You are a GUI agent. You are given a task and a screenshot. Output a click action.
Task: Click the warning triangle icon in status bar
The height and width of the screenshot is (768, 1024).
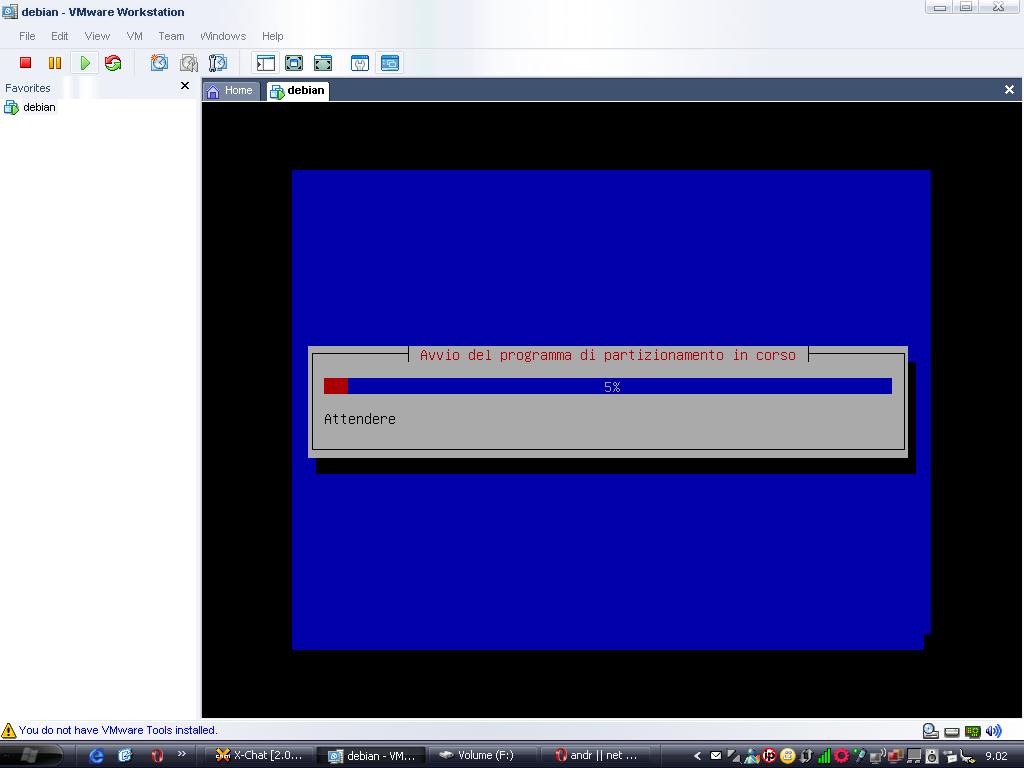click(8, 730)
